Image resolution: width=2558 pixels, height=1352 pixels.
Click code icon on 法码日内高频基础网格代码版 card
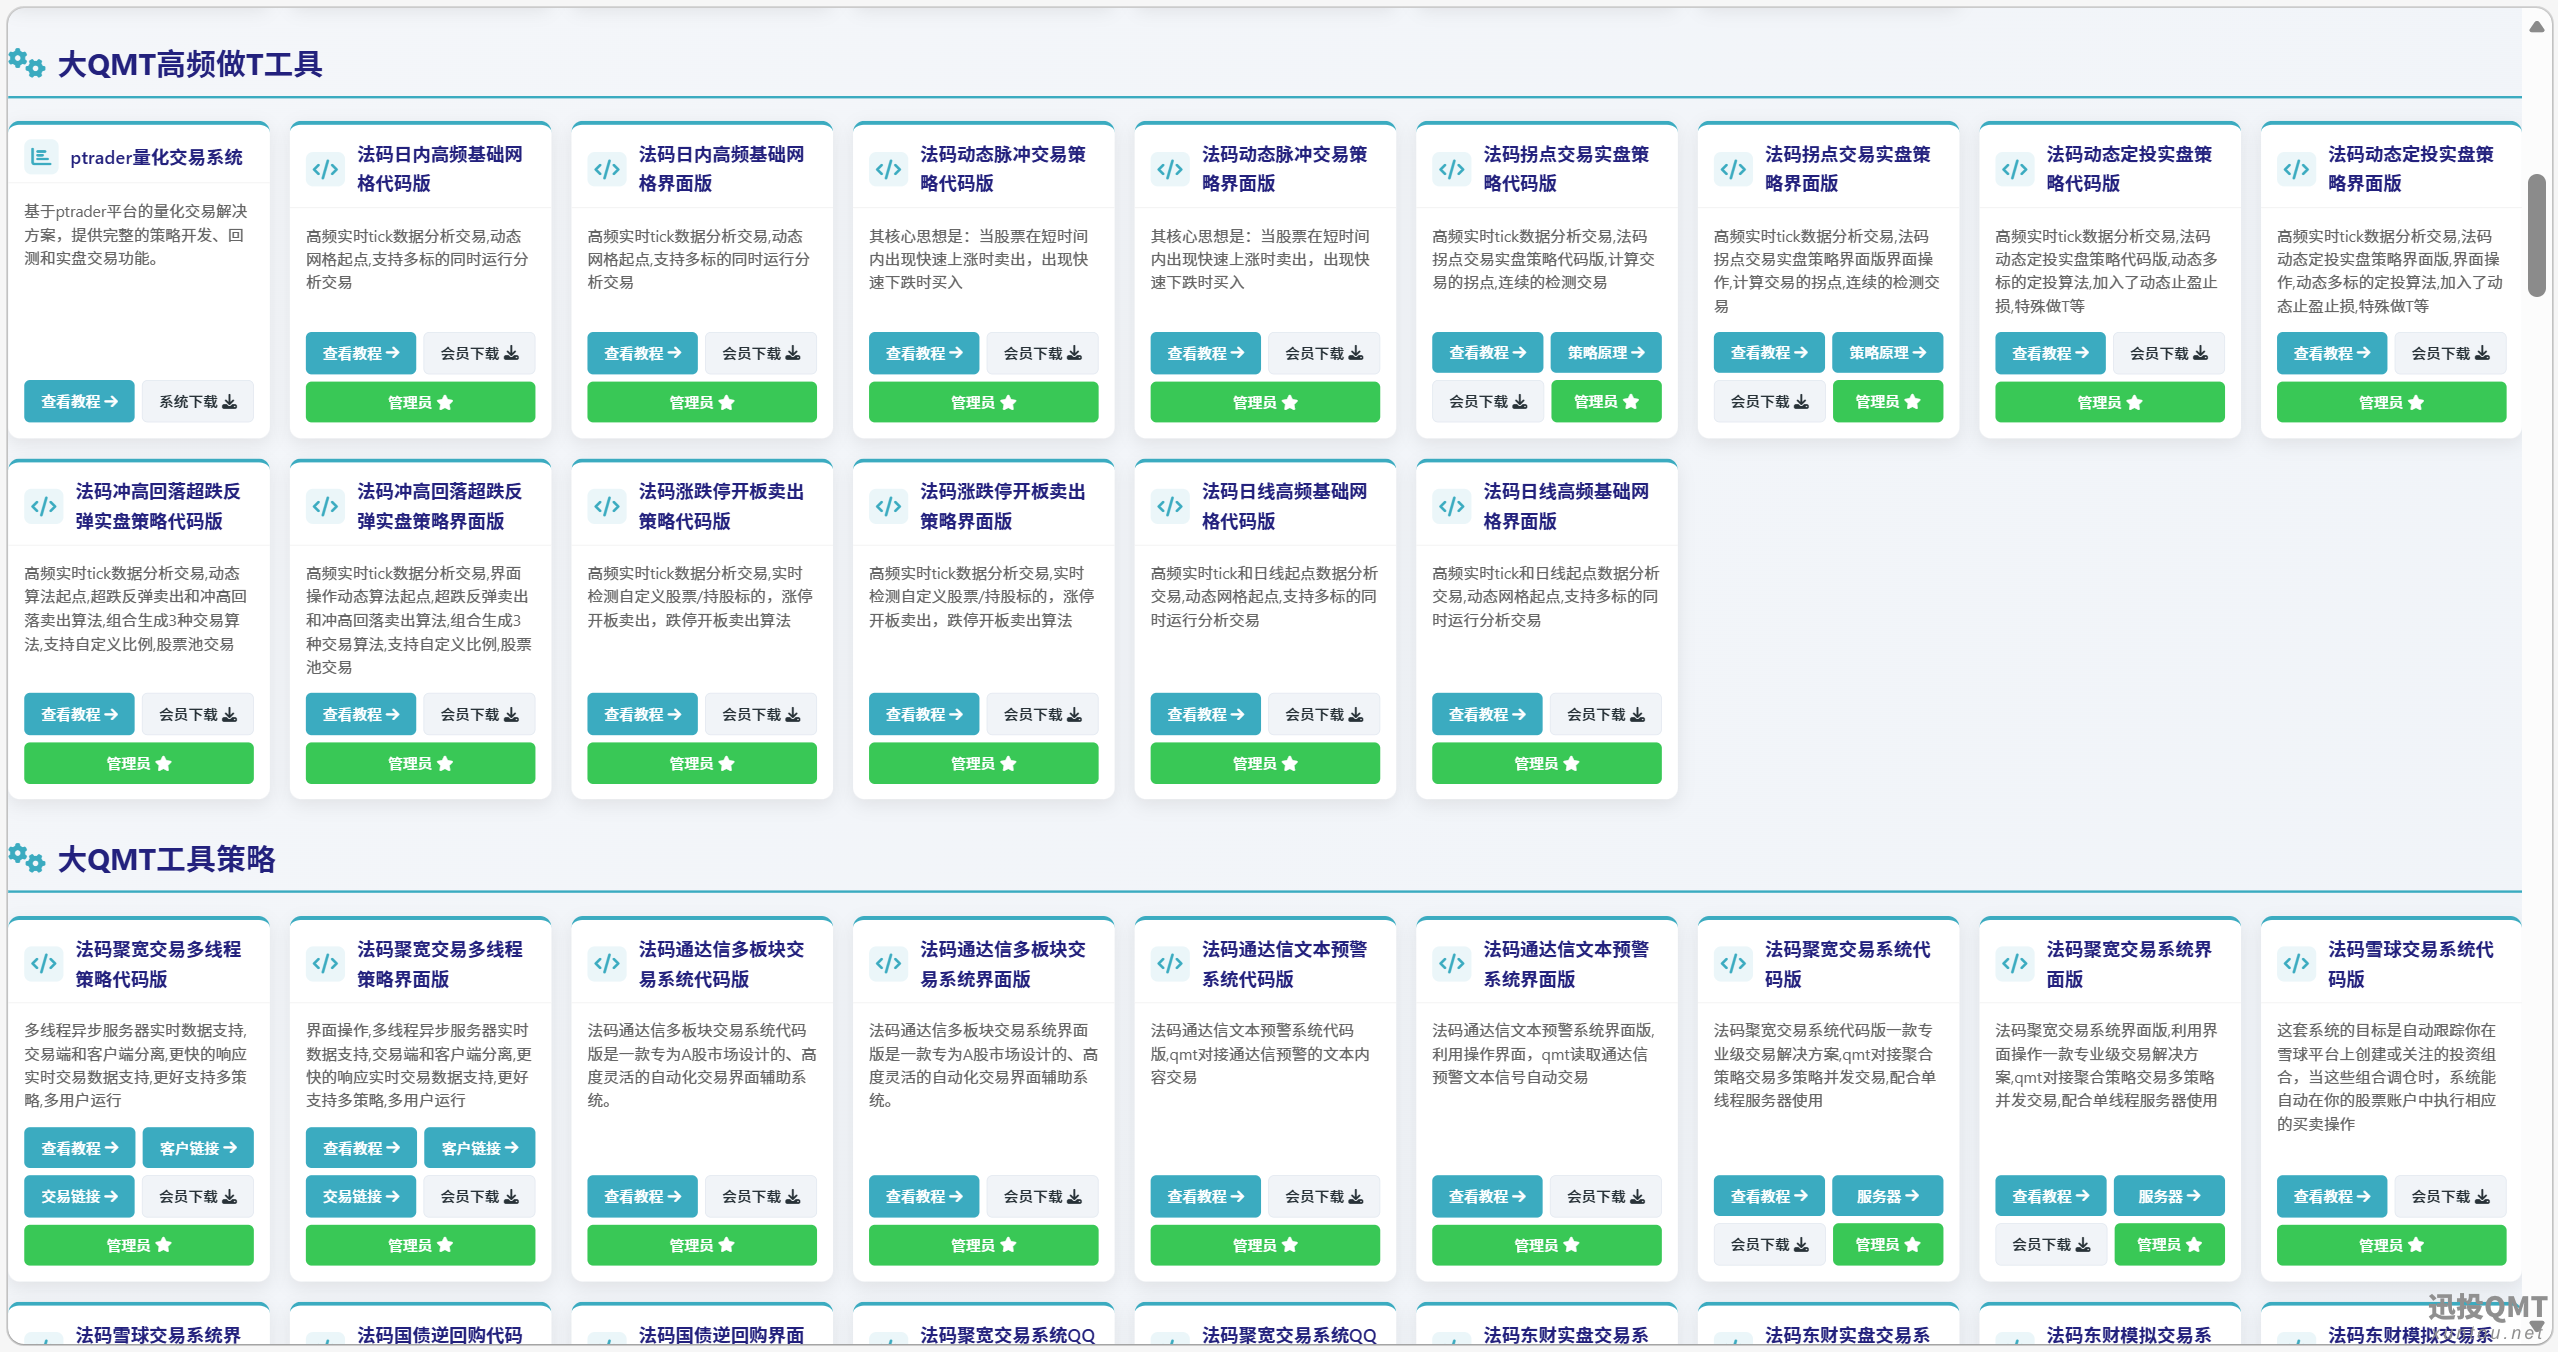(x=325, y=169)
